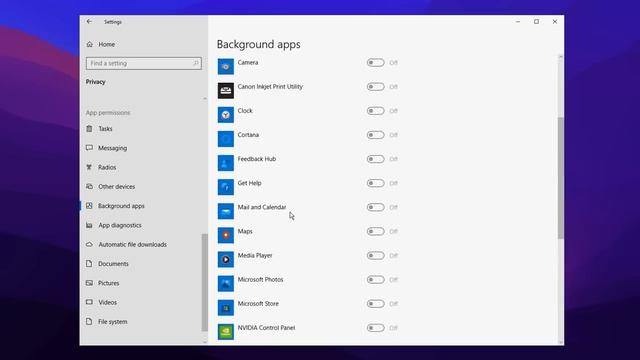Click the Maps app icon
This screenshot has width=640, height=360.
click(226, 235)
